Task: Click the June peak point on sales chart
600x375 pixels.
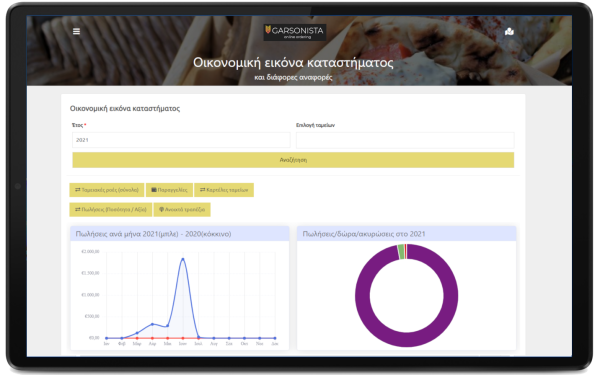Action: tap(183, 259)
